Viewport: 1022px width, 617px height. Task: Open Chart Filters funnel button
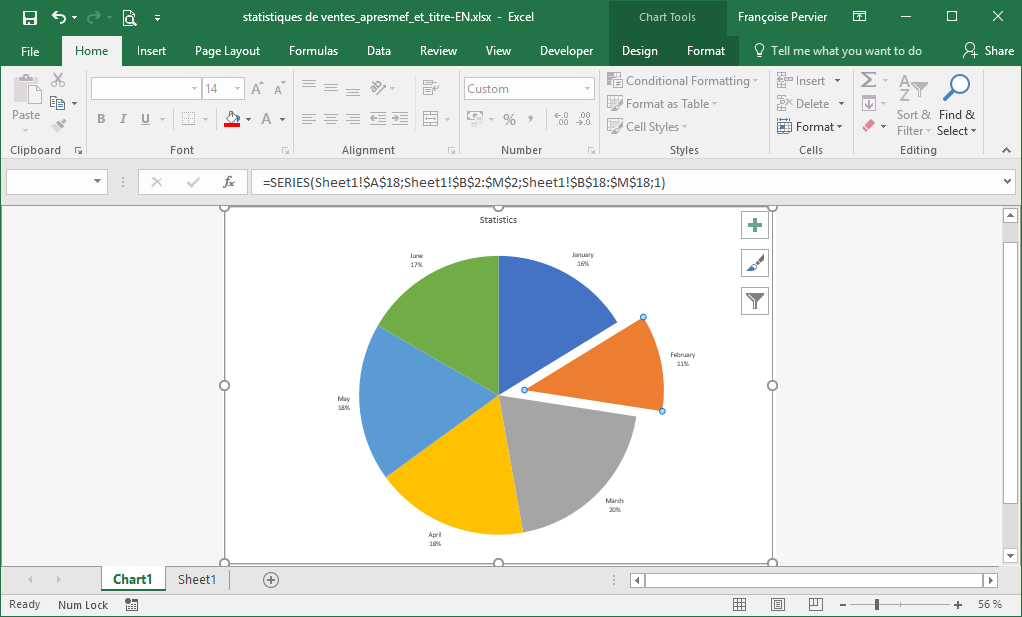755,300
